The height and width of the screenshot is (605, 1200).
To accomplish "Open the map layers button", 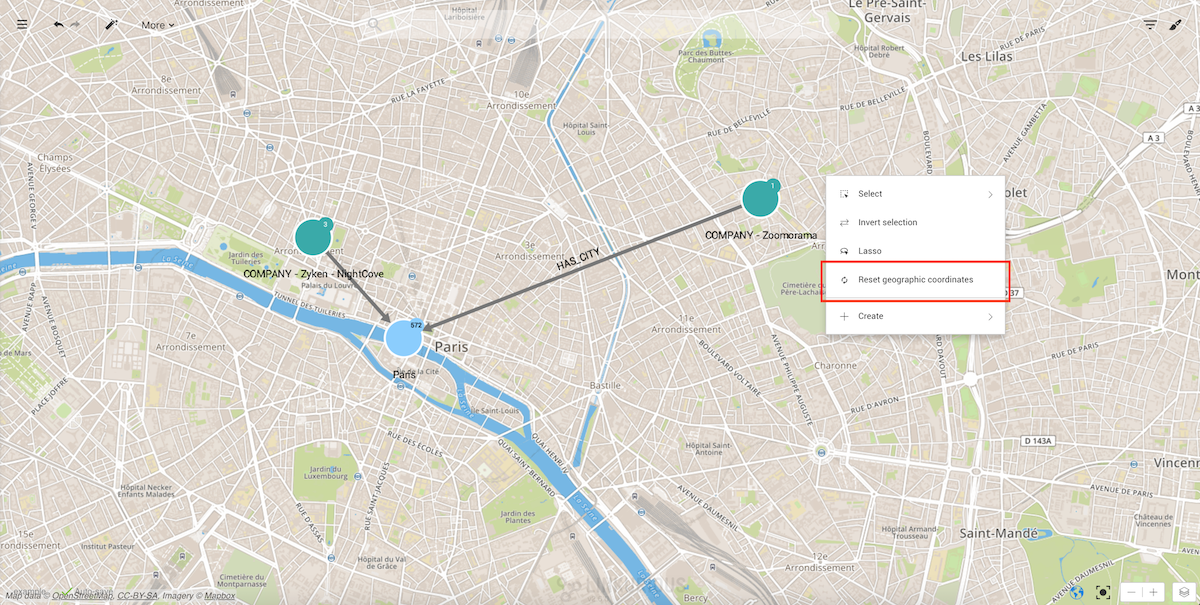I will (1181, 592).
